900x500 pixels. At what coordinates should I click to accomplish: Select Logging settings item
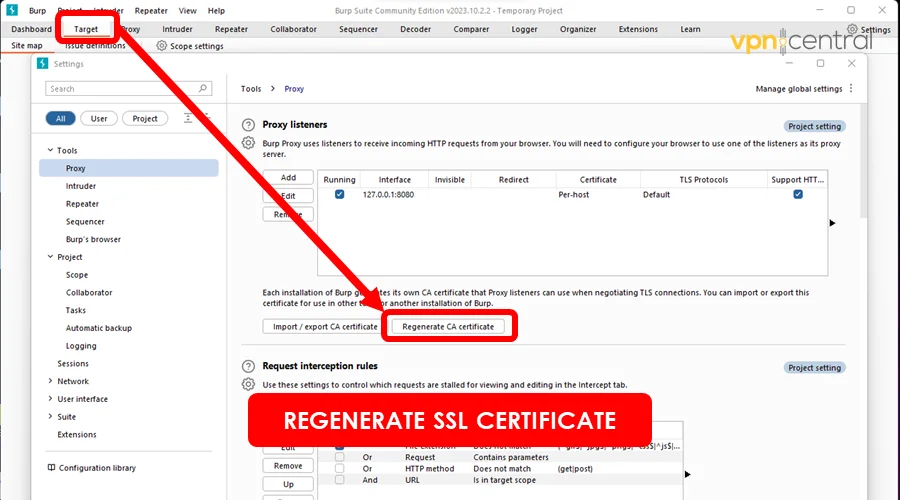coord(81,346)
